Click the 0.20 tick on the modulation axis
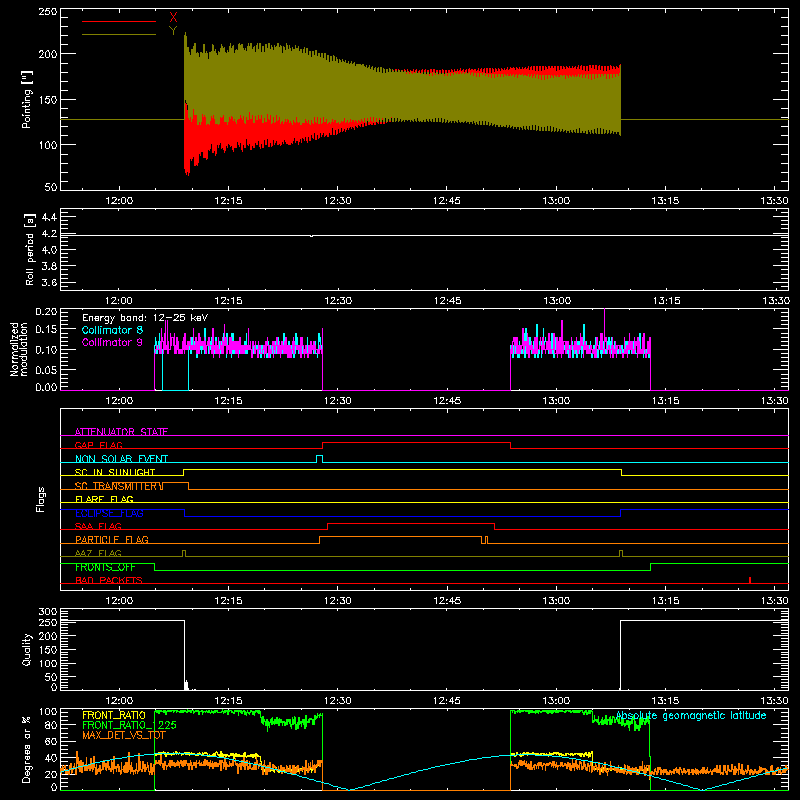 pos(46,311)
